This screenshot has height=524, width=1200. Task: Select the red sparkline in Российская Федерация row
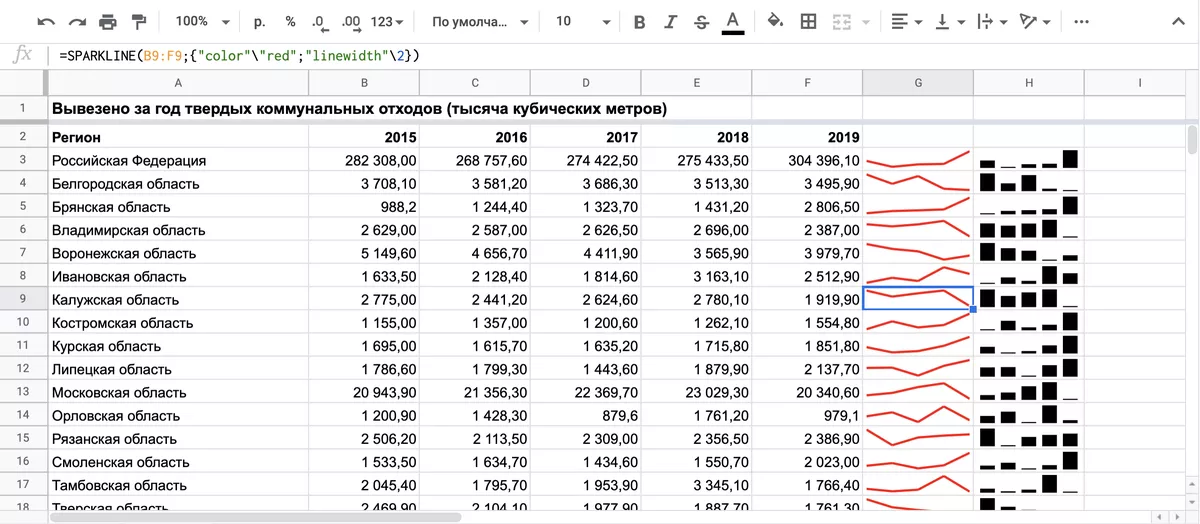point(918,160)
